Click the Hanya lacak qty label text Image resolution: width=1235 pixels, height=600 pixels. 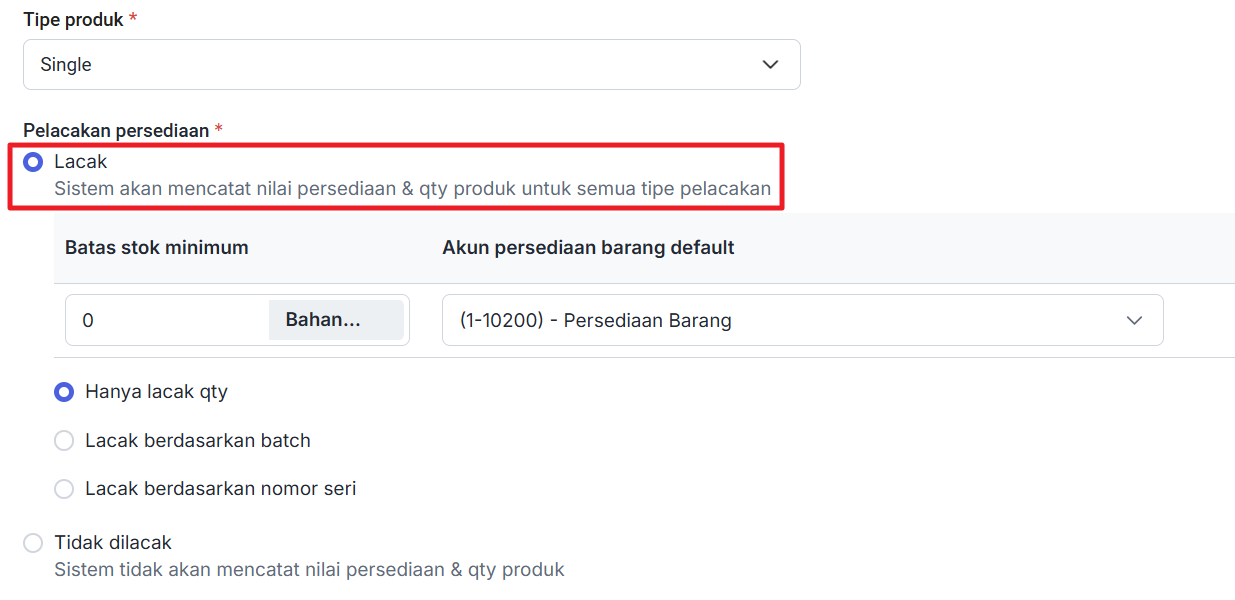click(156, 392)
